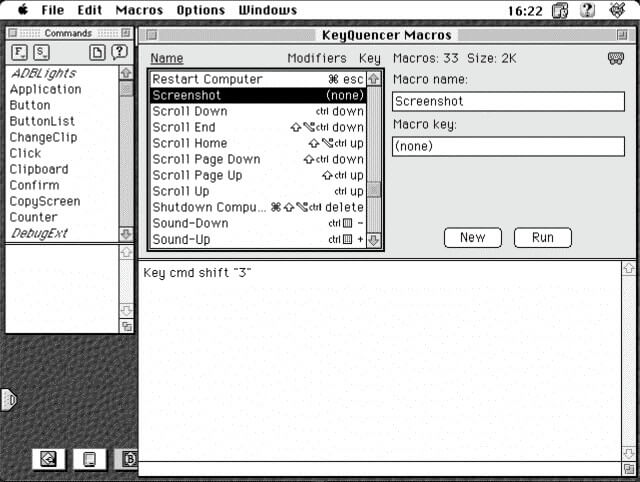Screen dimensions: 640x482
Task: Open the help balloon icon in Commands palette
Action: (x=119, y=53)
